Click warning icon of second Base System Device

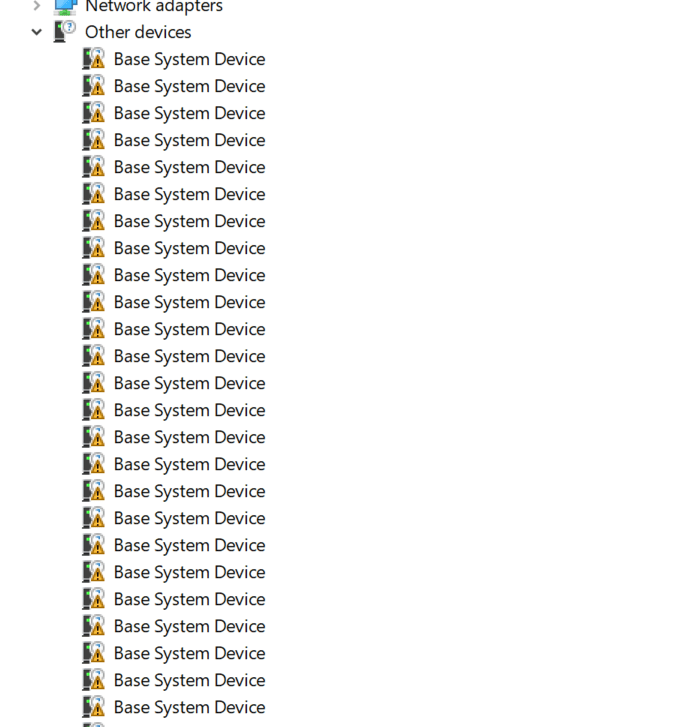click(x=94, y=86)
